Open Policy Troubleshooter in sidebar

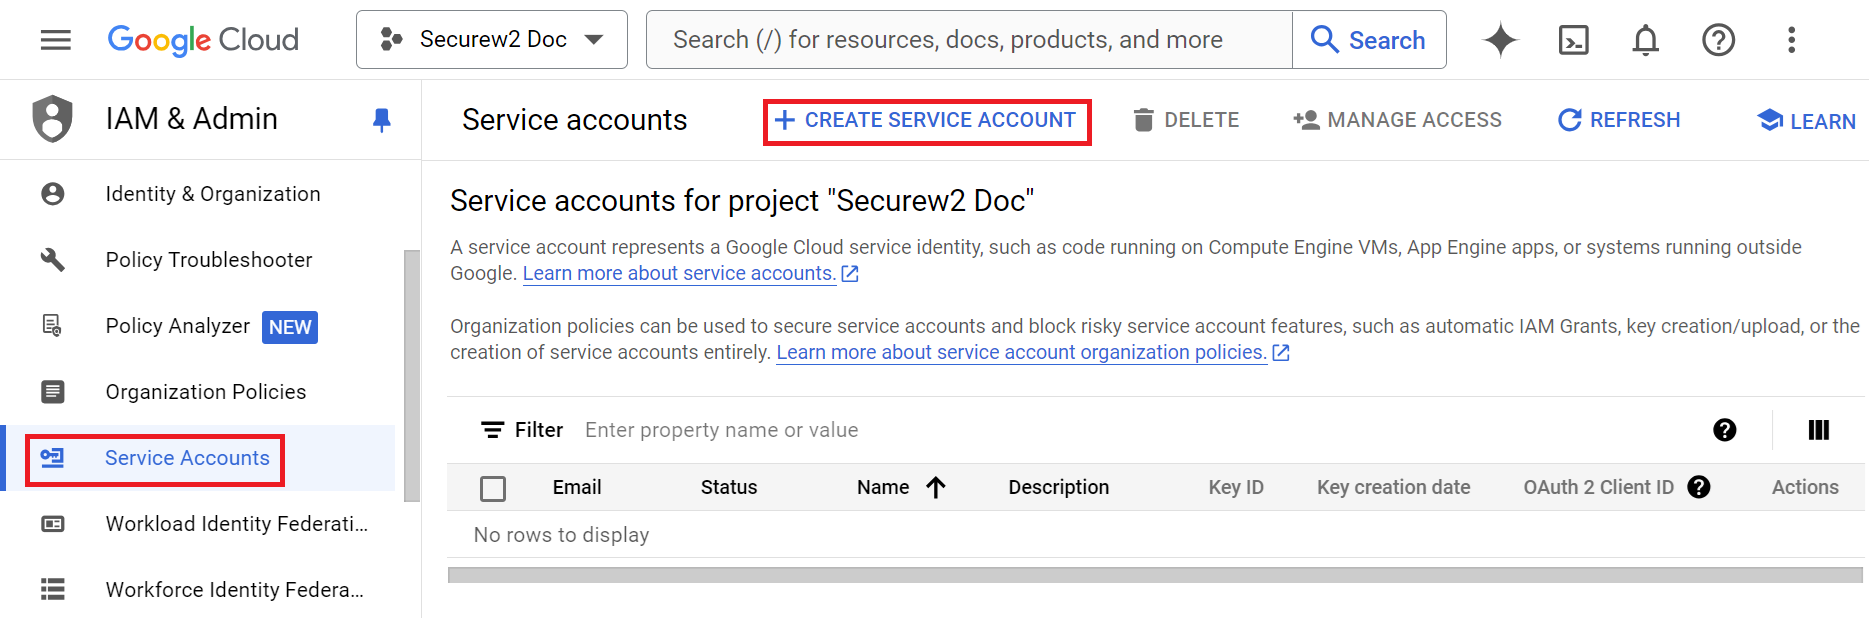click(x=209, y=260)
